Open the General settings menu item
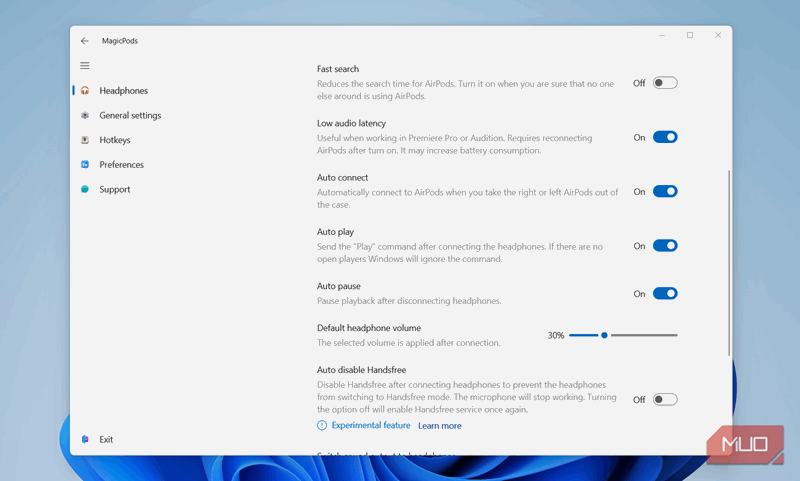 (130, 115)
